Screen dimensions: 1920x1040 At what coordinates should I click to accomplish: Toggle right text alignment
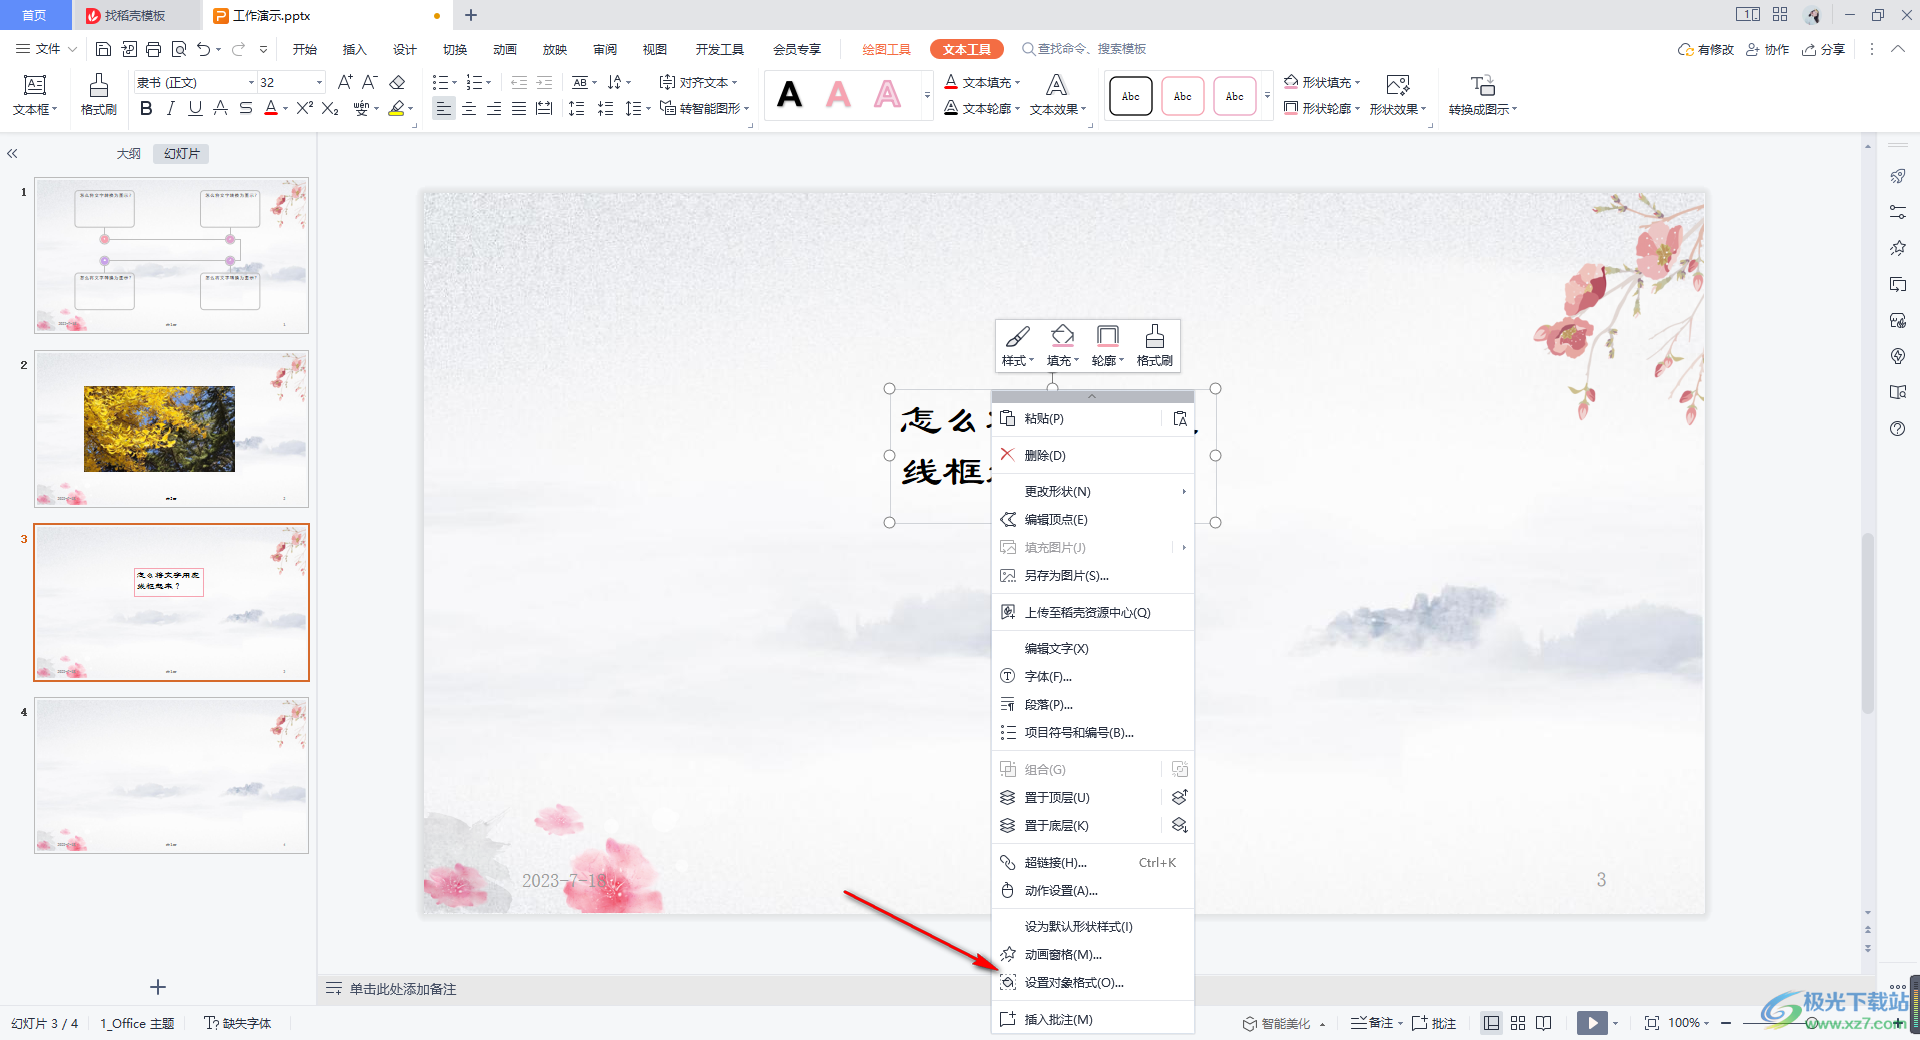point(494,108)
